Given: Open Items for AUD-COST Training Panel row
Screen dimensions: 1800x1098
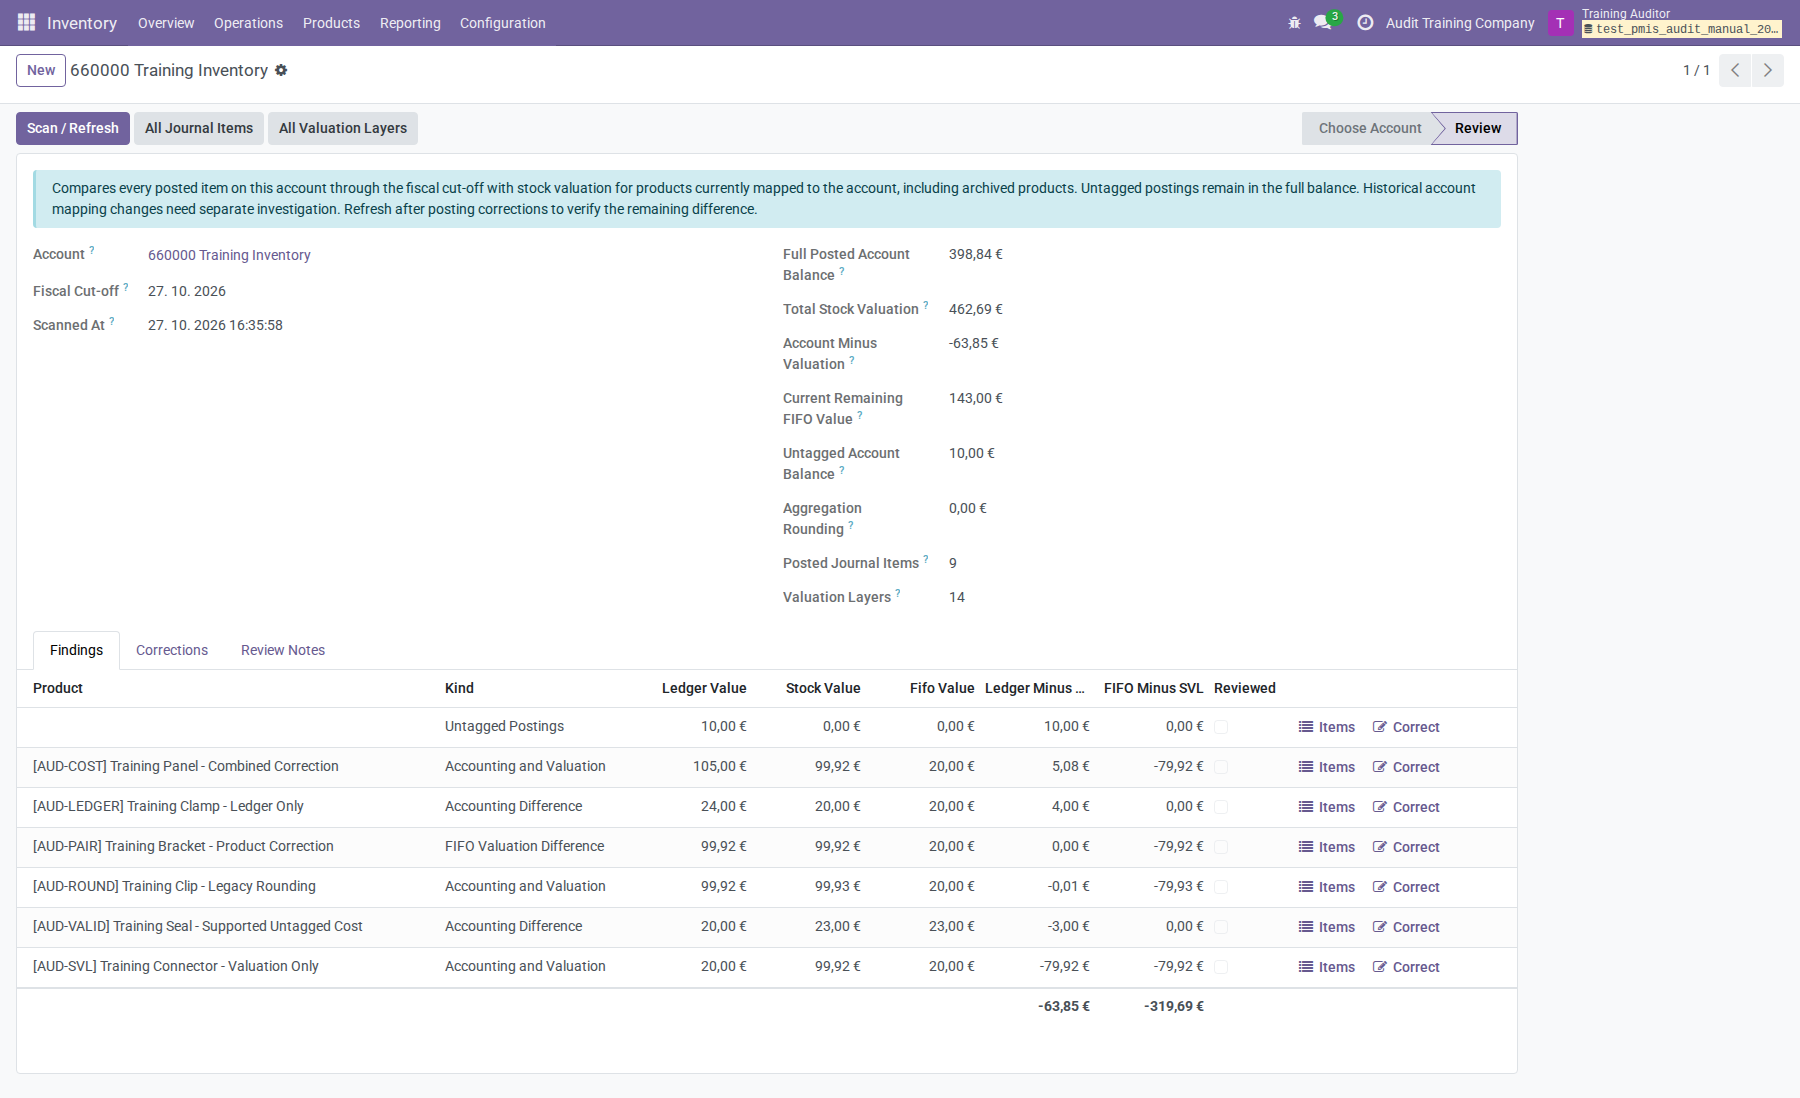Looking at the screenshot, I should (1326, 767).
